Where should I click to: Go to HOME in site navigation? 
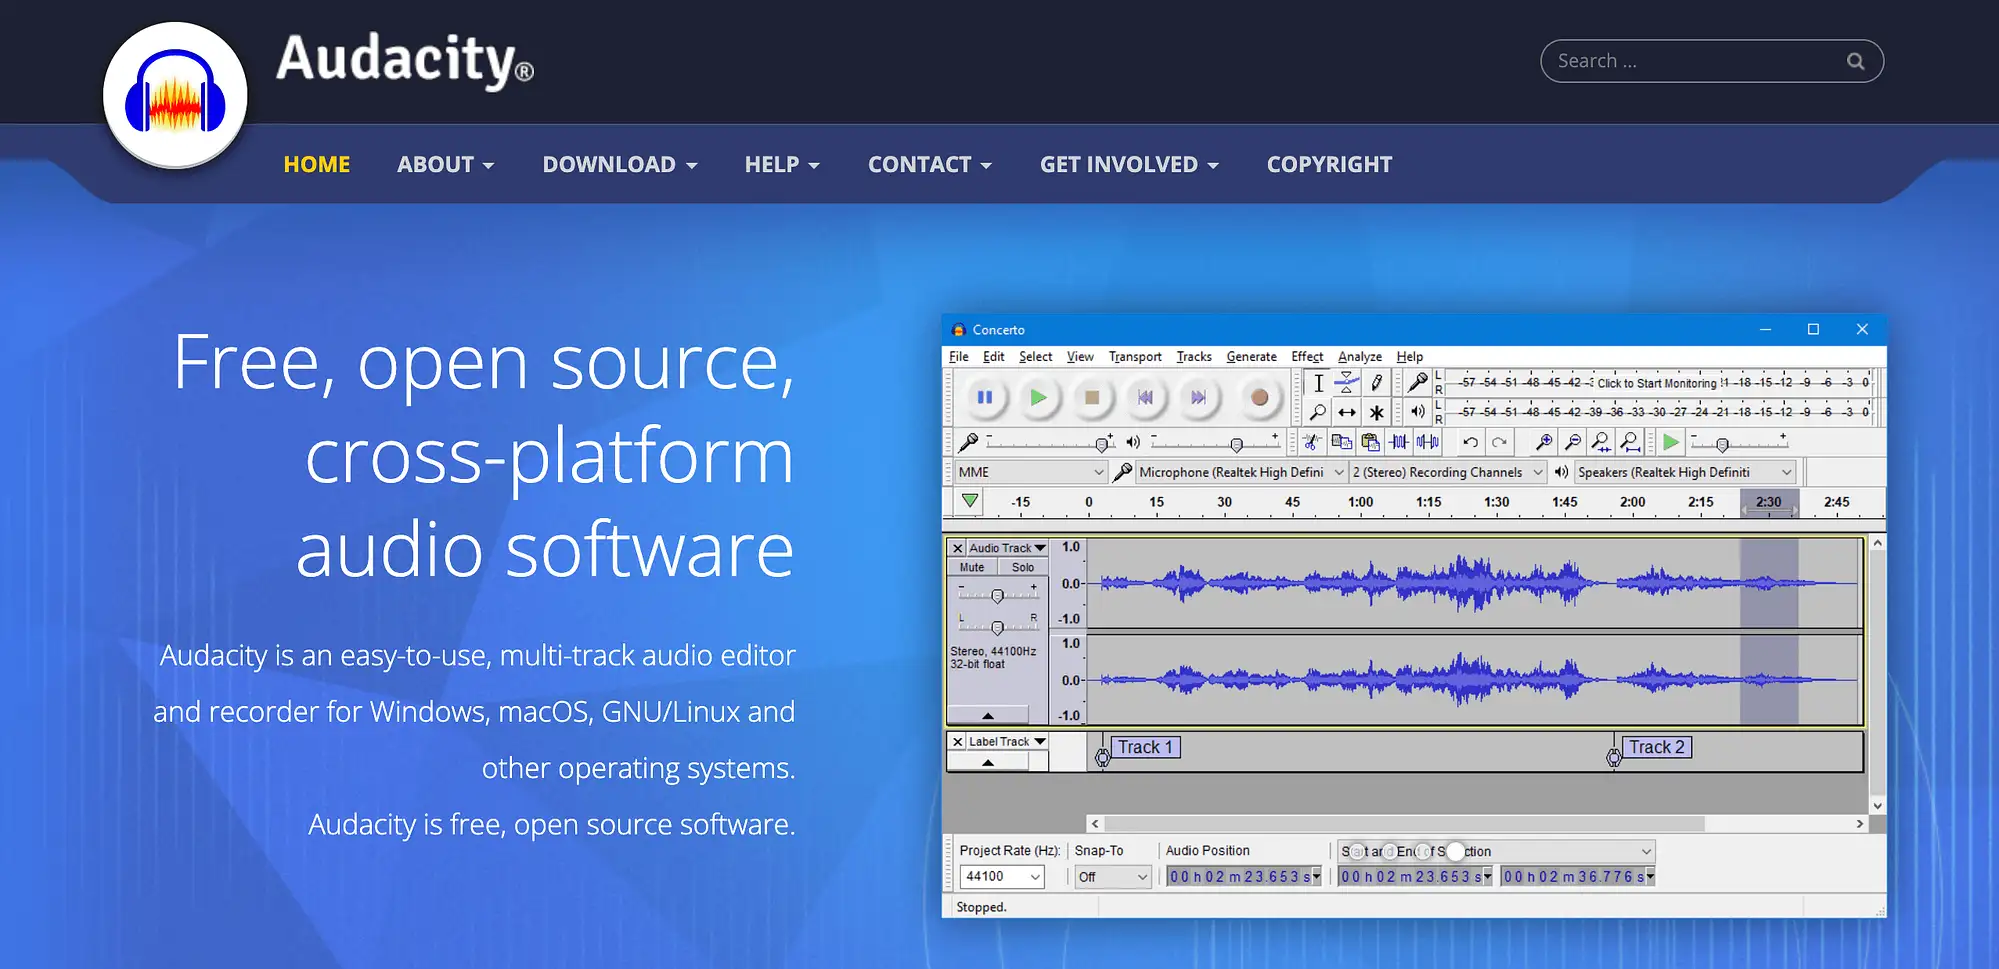coord(317,165)
